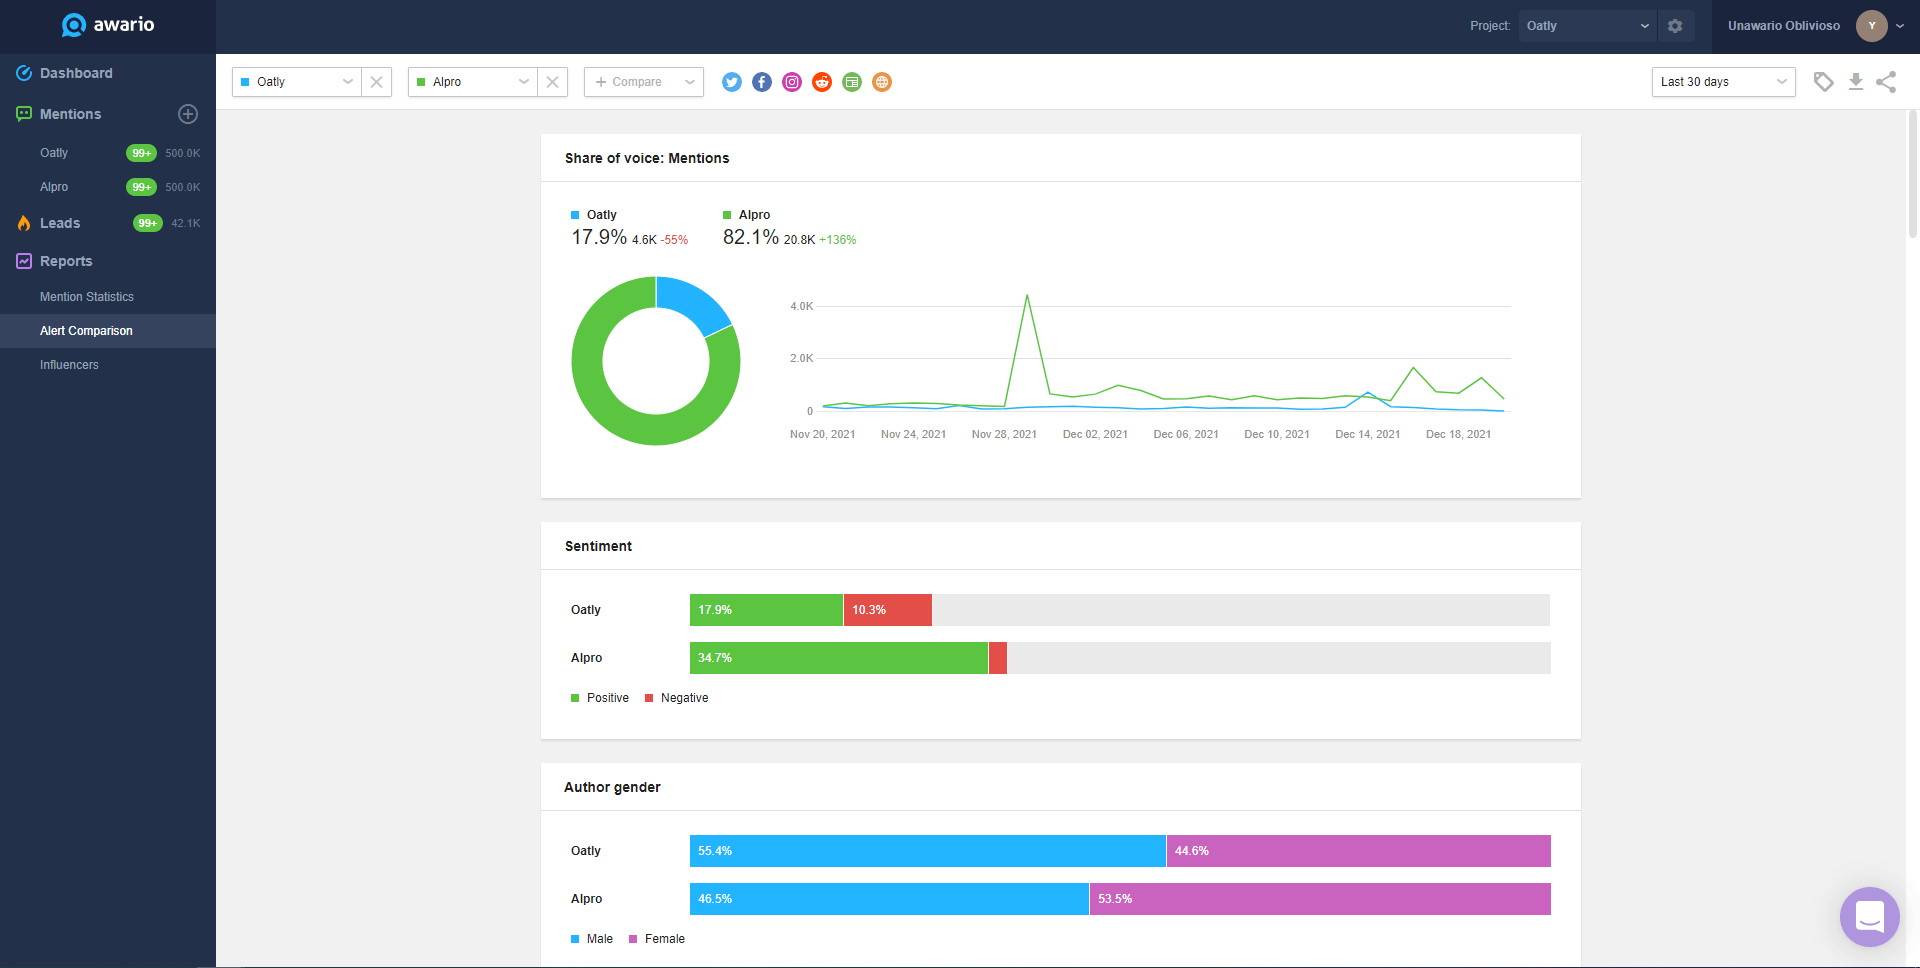
Task: Open the Last 30 days date range dropdown
Action: [1724, 82]
